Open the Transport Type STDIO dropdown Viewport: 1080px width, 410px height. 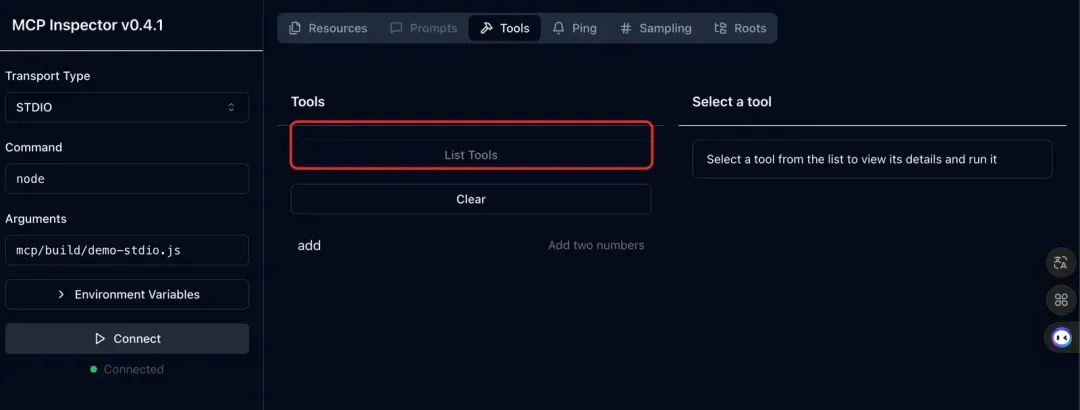click(x=127, y=107)
